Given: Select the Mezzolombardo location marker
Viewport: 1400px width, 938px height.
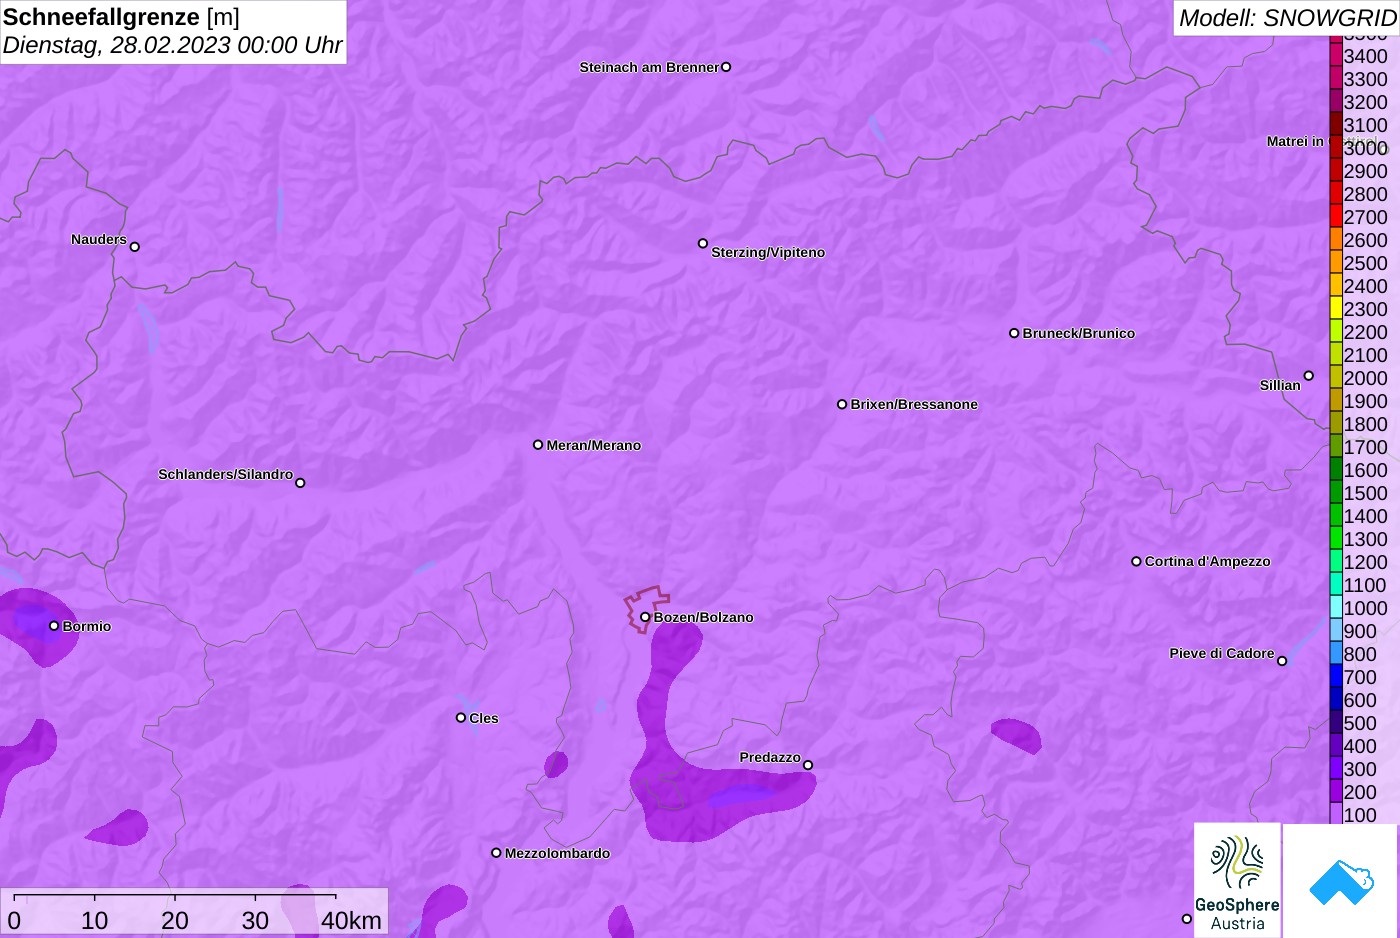Looking at the screenshot, I should pyautogui.click(x=496, y=853).
